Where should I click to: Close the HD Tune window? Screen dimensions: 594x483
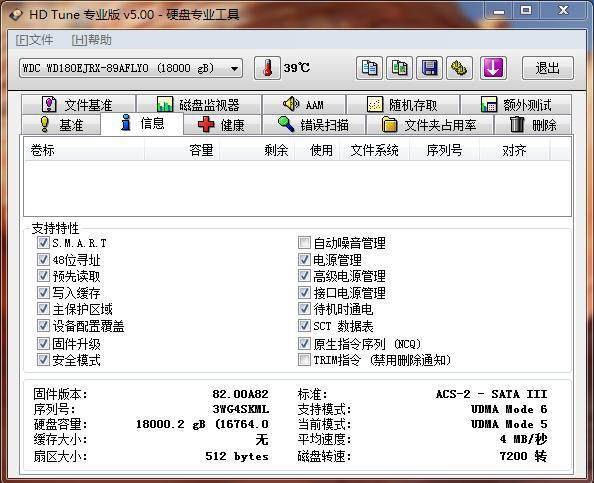click(x=563, y=10)
